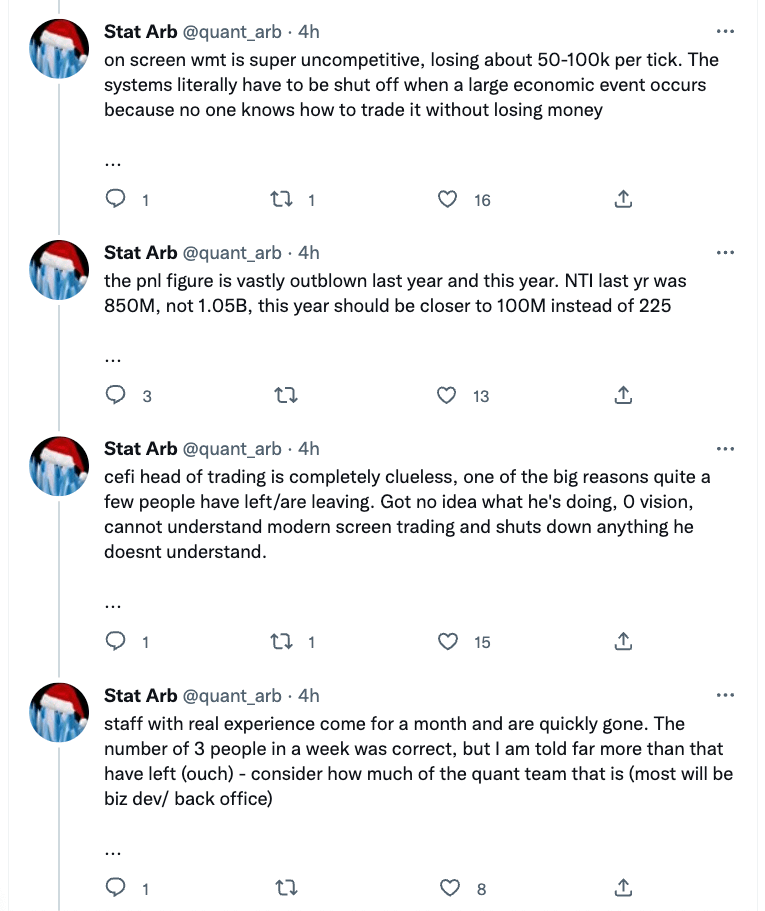Retweet the cefi head of trading tweet
Image resolution: width=765 pixels, height=911 pixels.
[283, 642]
